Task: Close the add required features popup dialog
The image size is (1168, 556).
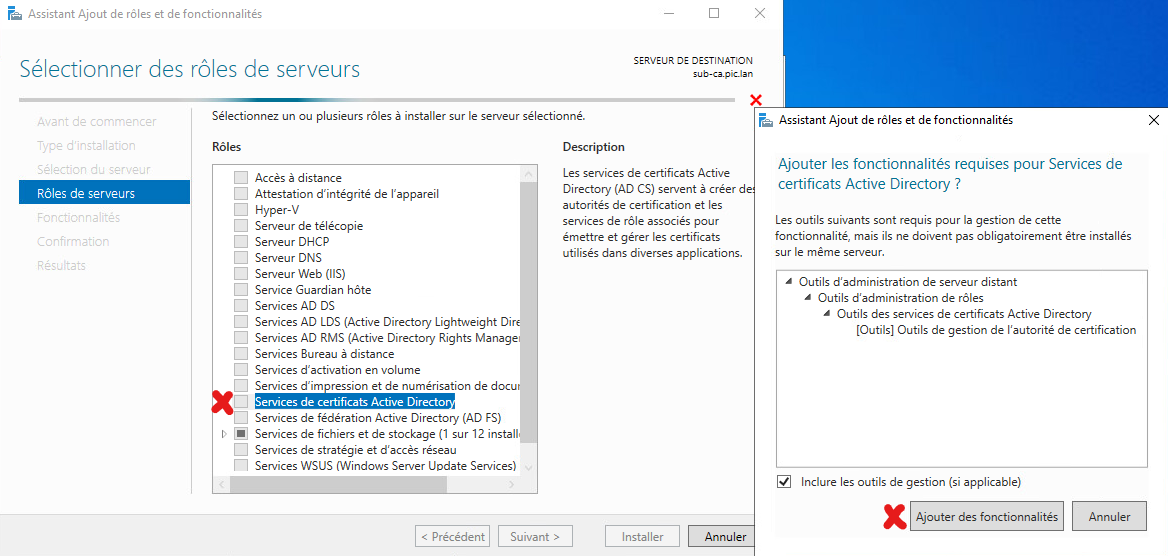Action: tap(1153, 120)
